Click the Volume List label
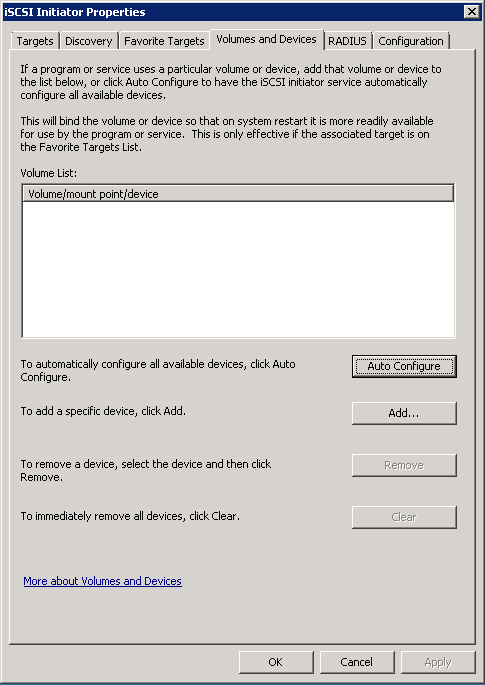 pos(48,173)
